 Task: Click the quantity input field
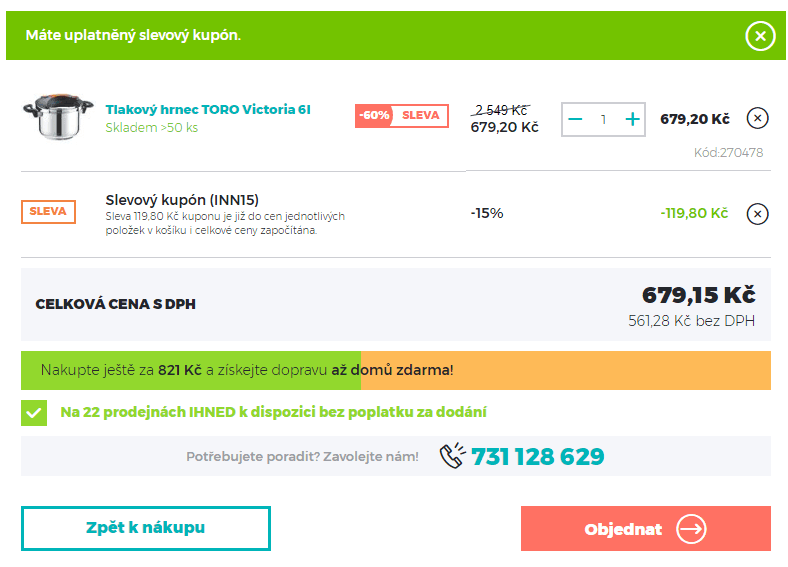tap(603, 119)
